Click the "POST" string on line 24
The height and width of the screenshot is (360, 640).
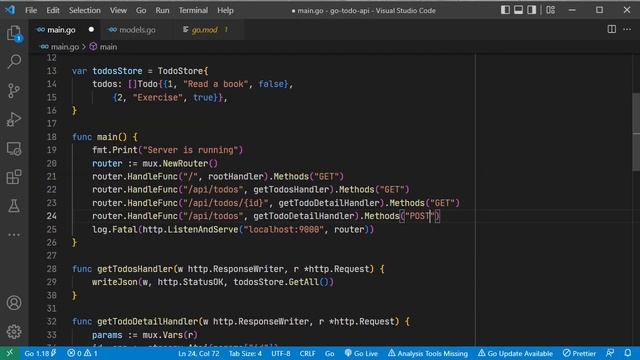click(x=420, y=216)
